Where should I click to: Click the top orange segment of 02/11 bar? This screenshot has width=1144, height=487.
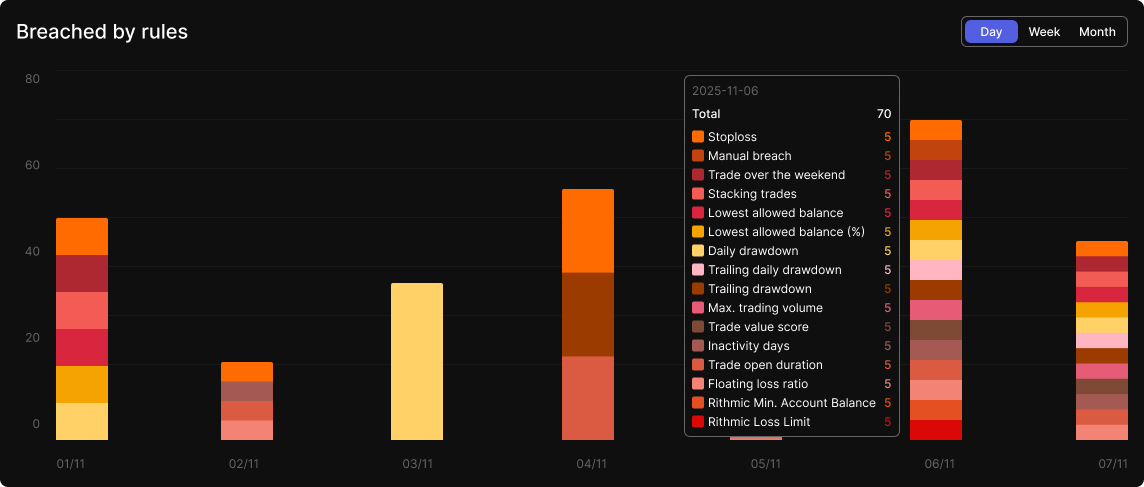[x=247, y=371]
